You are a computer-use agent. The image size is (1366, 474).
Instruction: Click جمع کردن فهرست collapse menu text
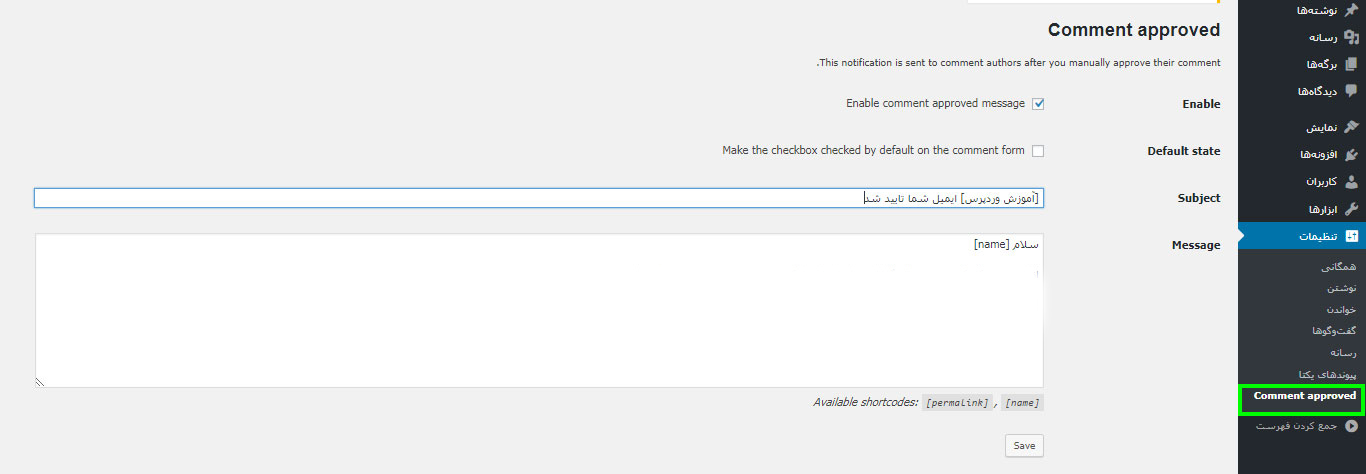(x=1297, y=426)
